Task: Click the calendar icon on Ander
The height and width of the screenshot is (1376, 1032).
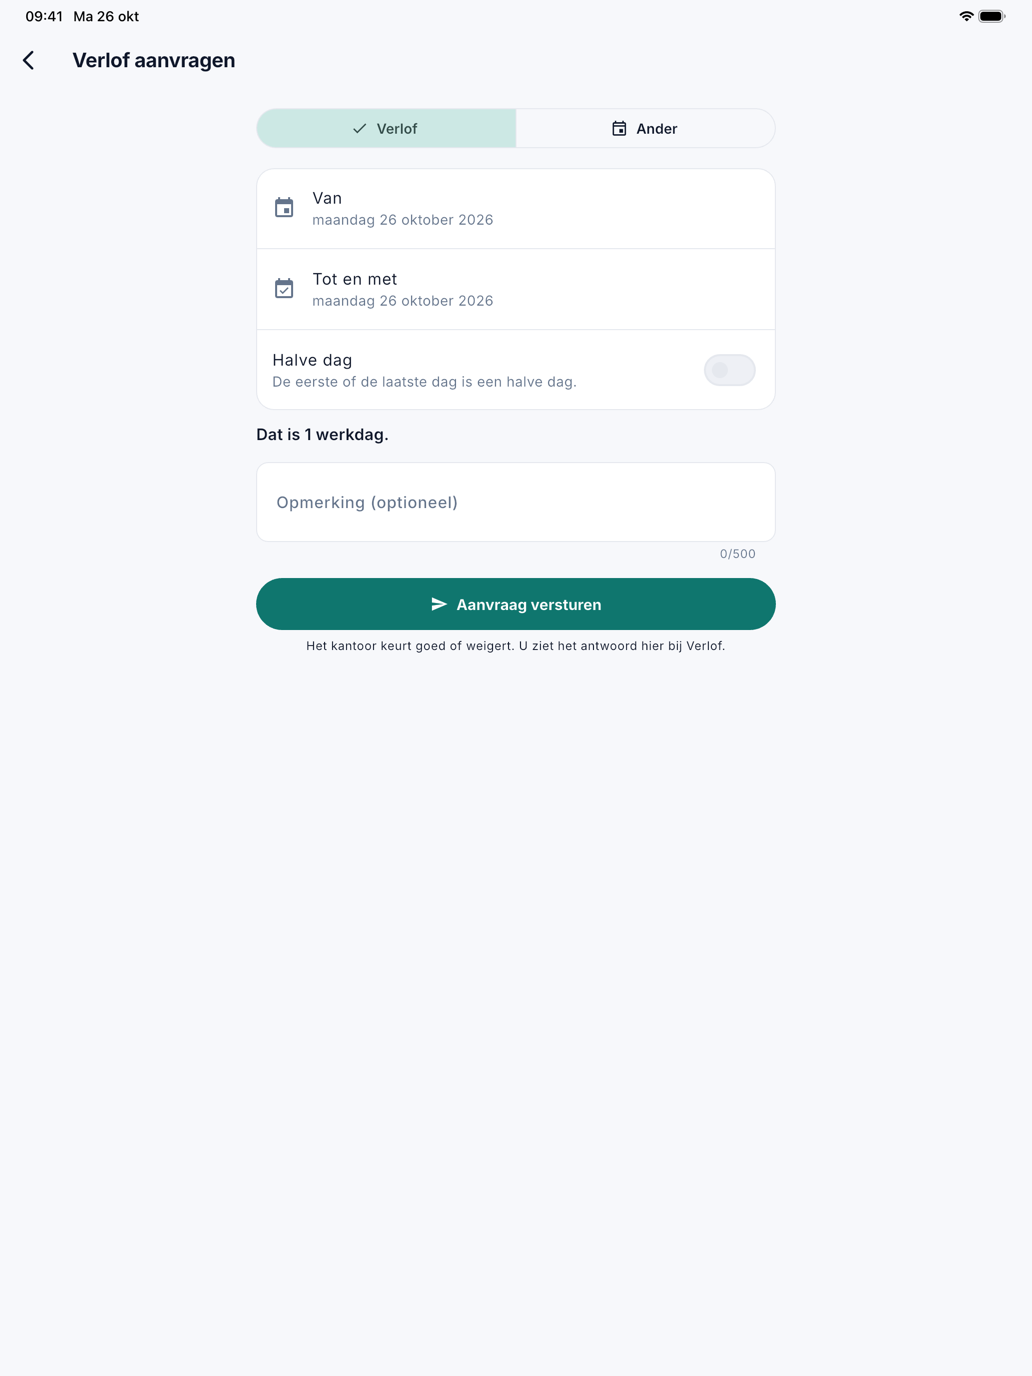Action: coord(619,129)
